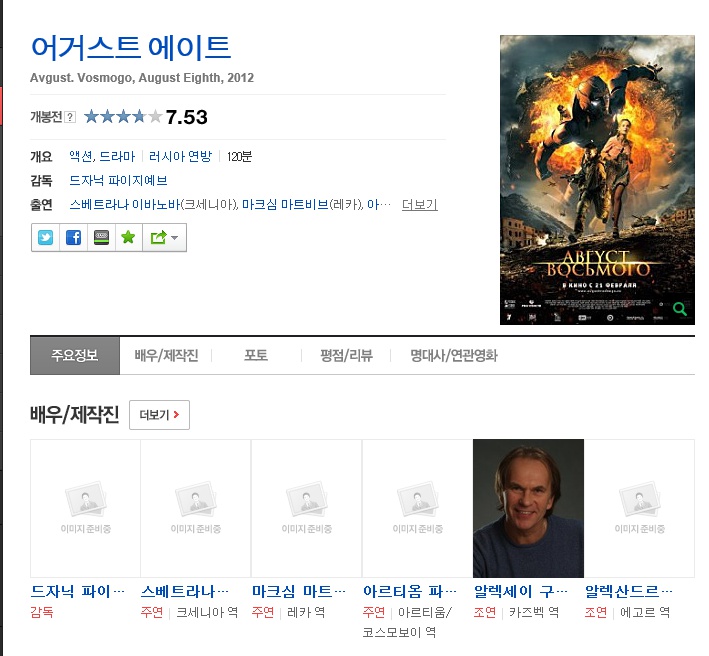709x656 pixels.
Task: Click the star rating display
Action: click(x=122, y=117)
